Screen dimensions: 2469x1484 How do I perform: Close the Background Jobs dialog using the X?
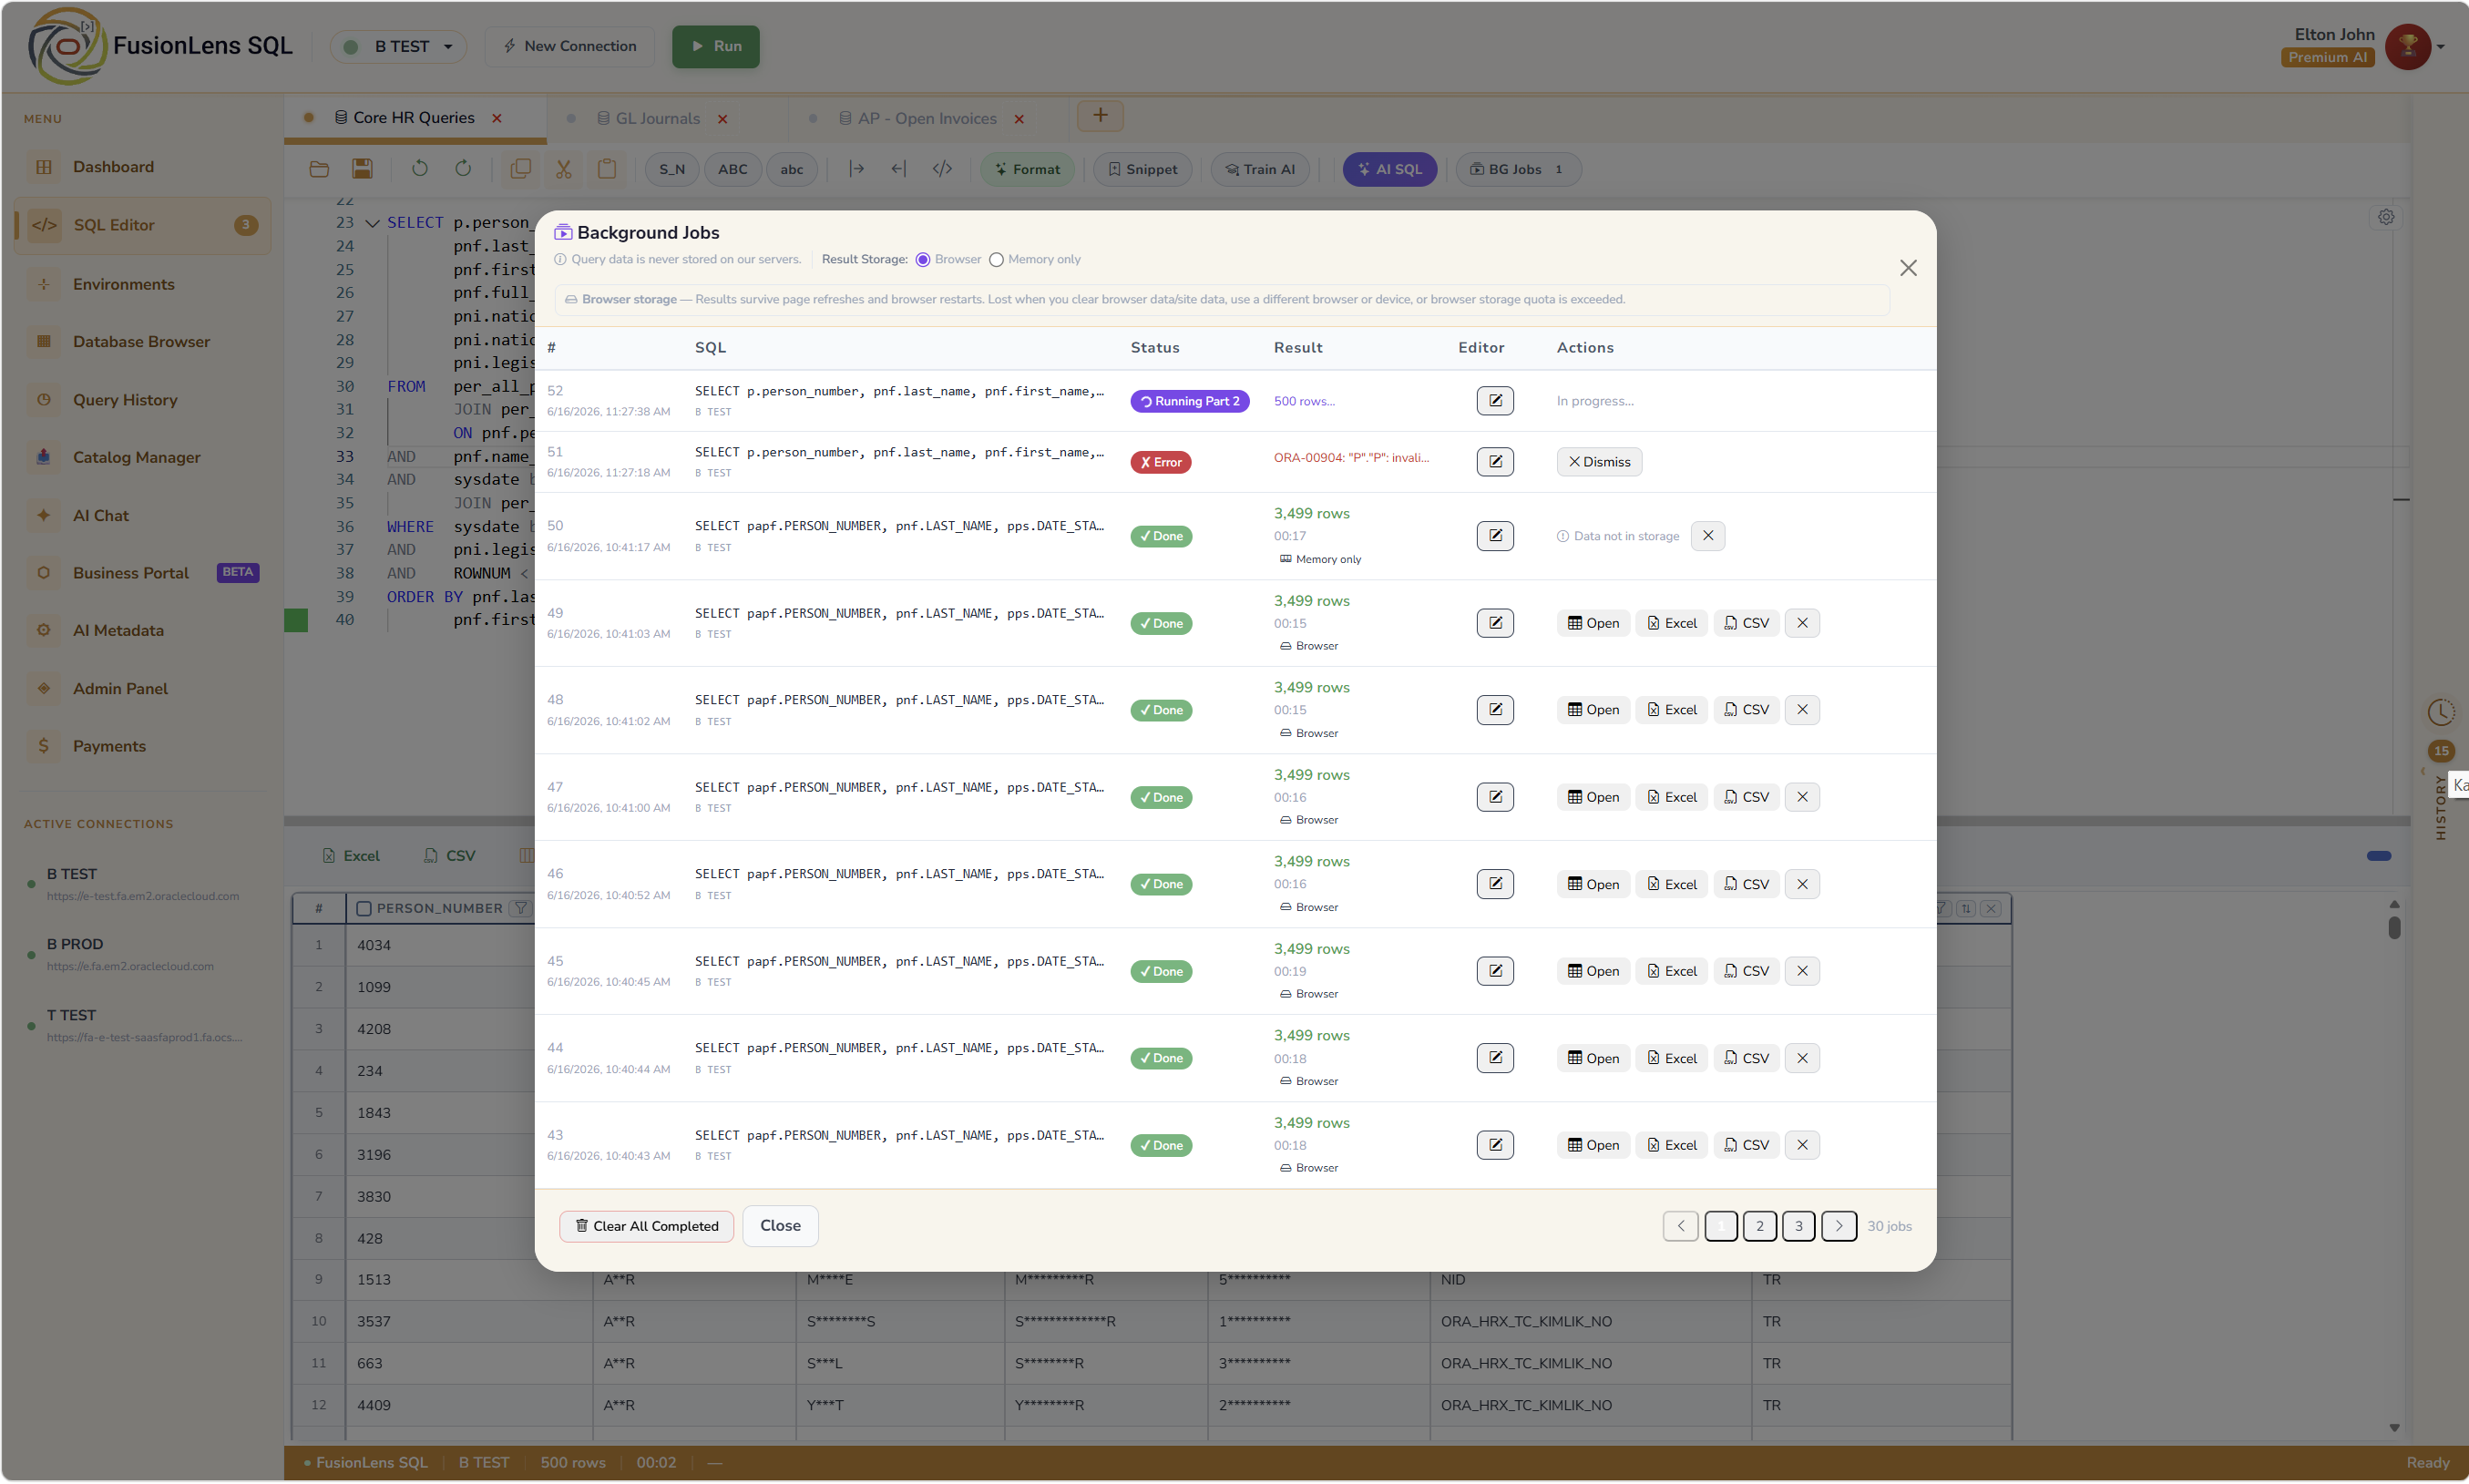[x=1907, y=268]
